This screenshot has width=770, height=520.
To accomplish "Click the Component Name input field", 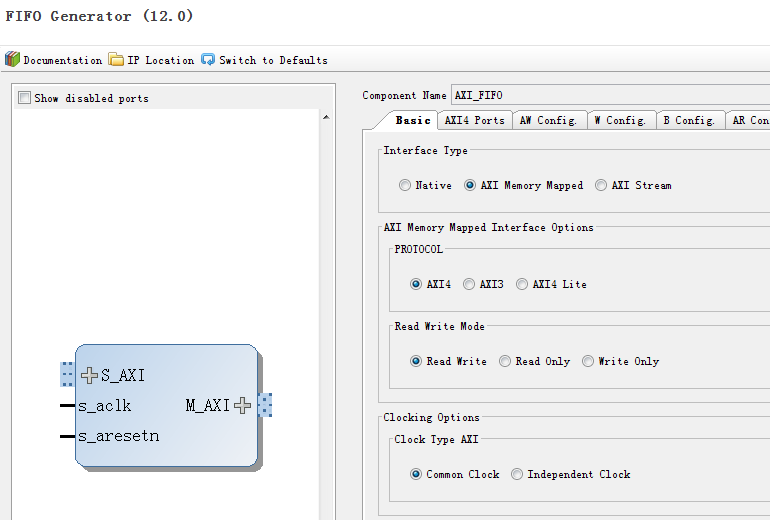I will [610, 95].
